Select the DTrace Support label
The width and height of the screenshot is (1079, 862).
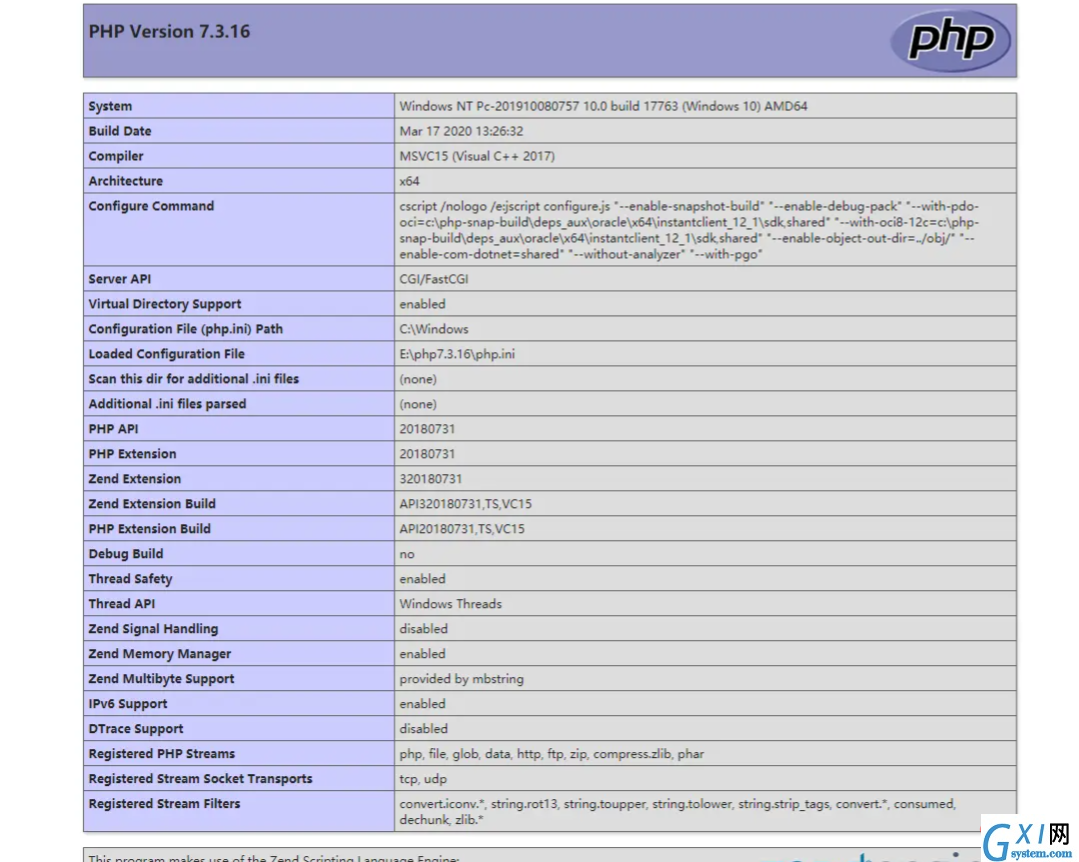[136, 729]
